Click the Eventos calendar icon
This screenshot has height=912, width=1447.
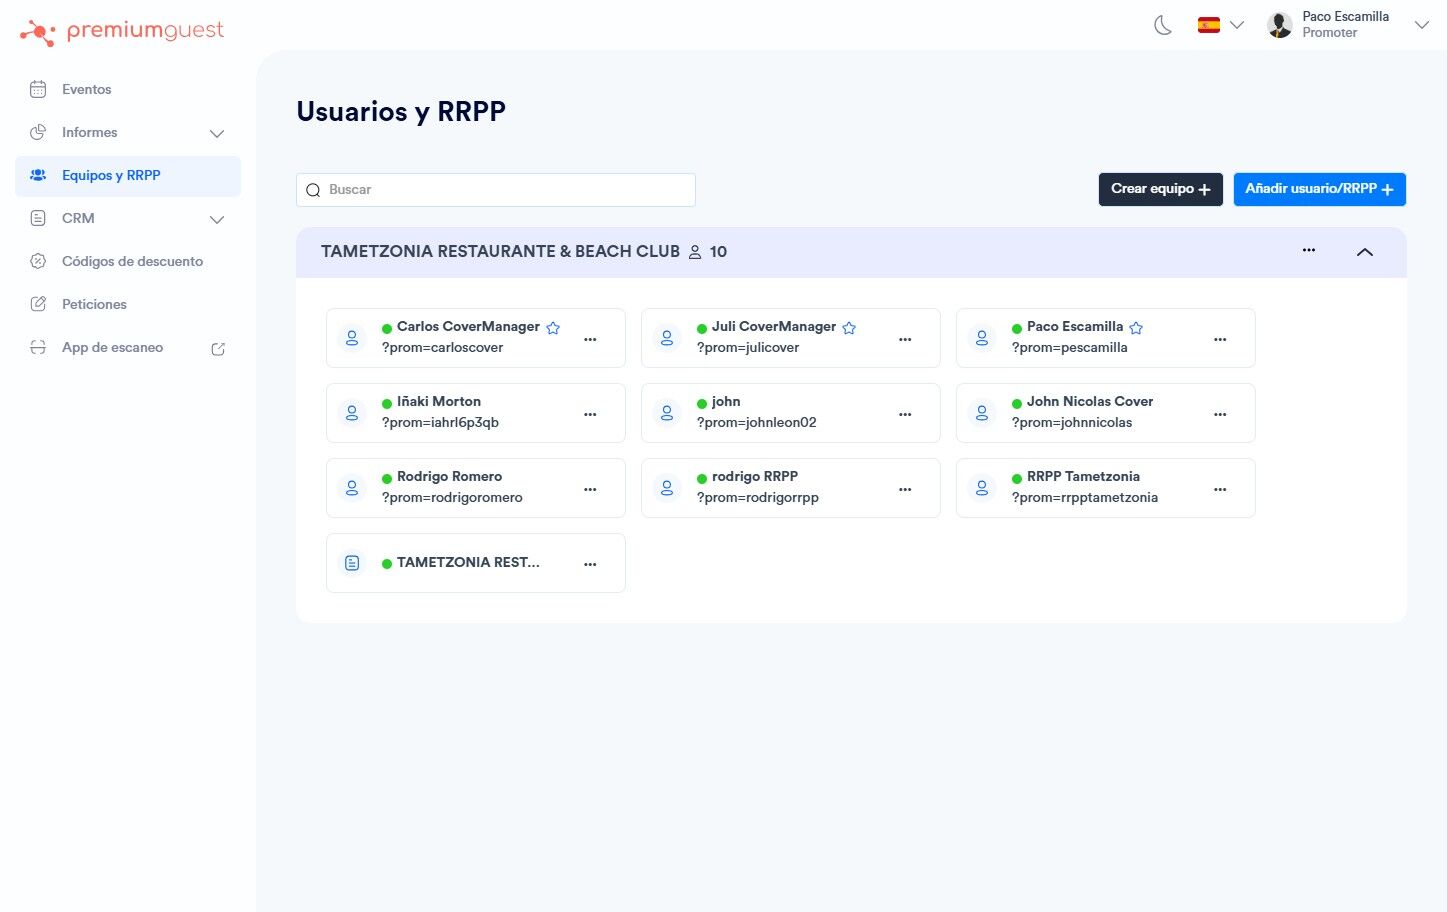[x=38, y=89]
